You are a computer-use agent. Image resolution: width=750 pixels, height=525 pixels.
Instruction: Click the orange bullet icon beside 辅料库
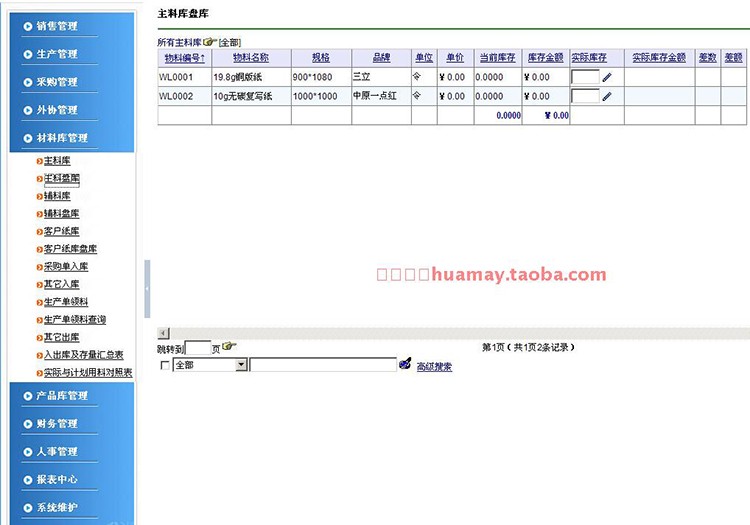point(40,197)
